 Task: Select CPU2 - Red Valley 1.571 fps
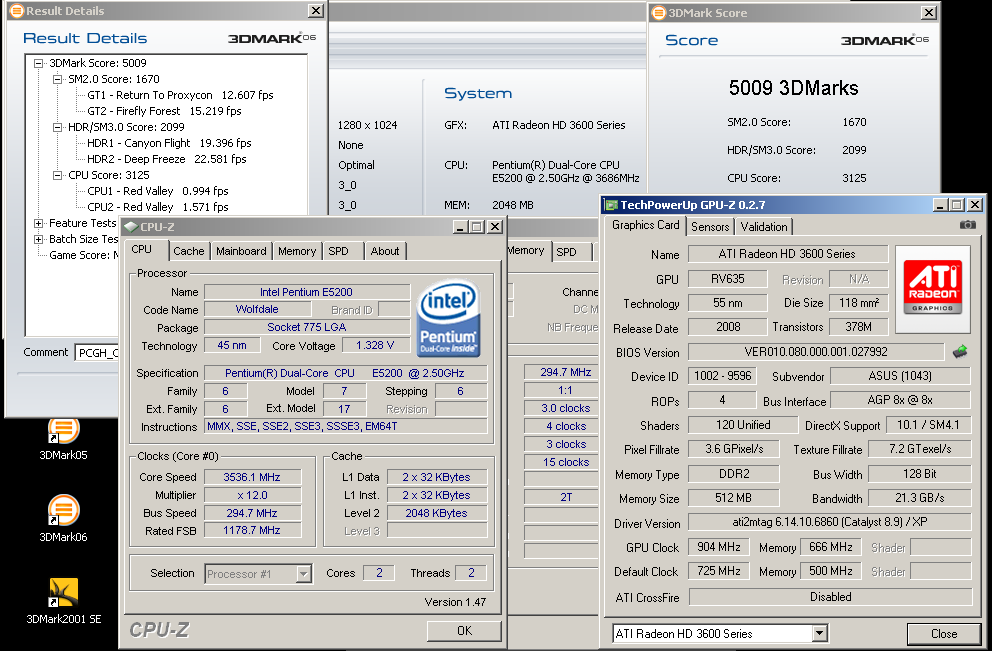point(158,207)
